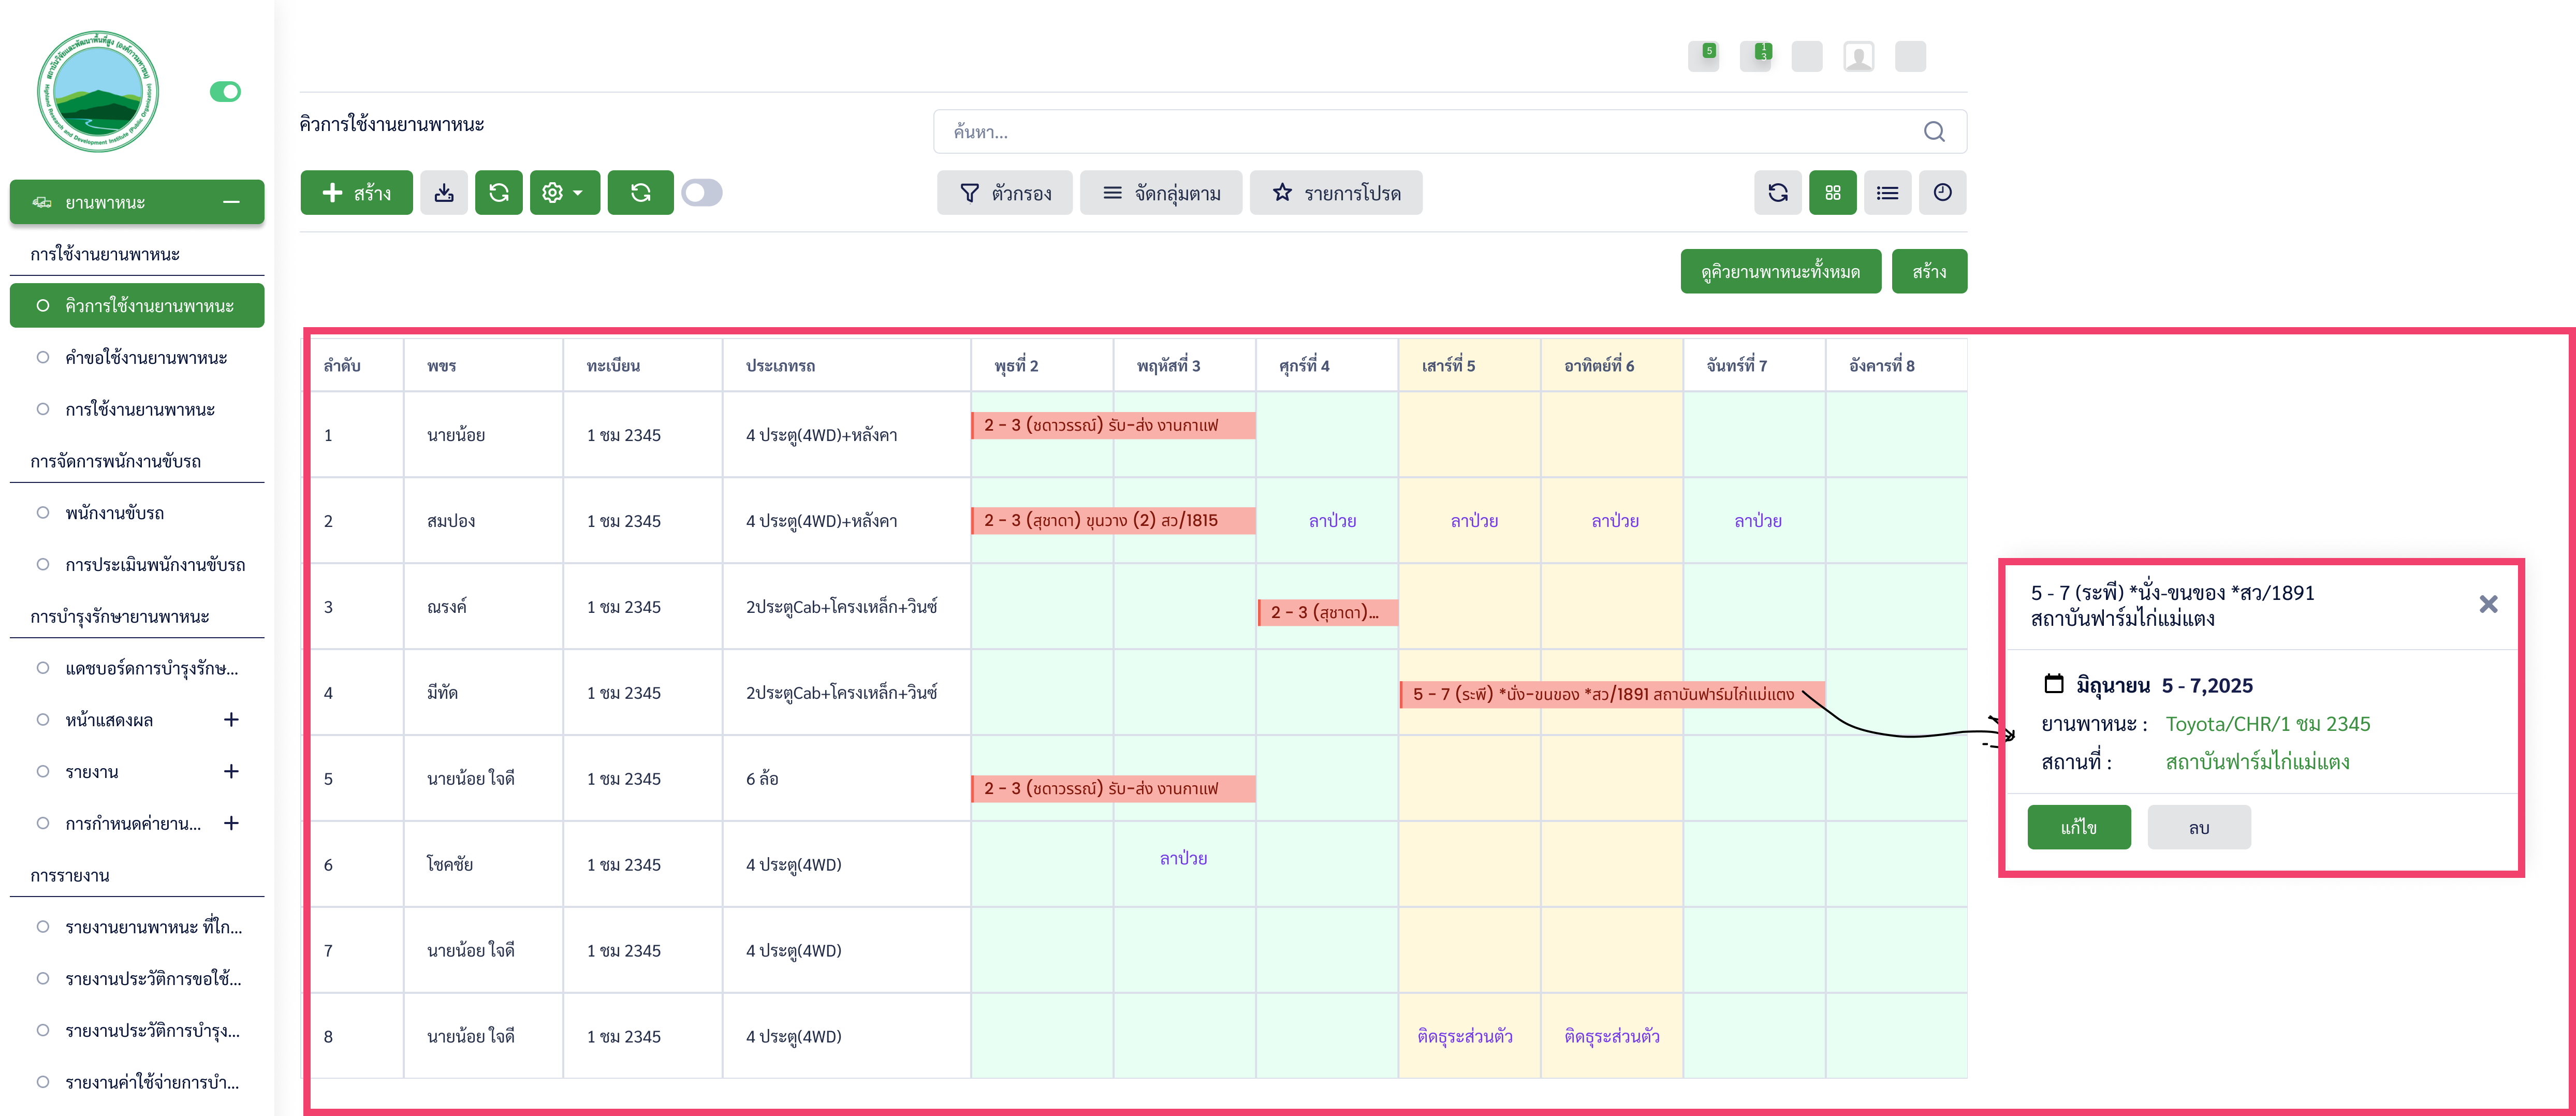Screen dimensions: 2576x1116
Task: Toggle the green switch near logo
Action: point(225,92)
